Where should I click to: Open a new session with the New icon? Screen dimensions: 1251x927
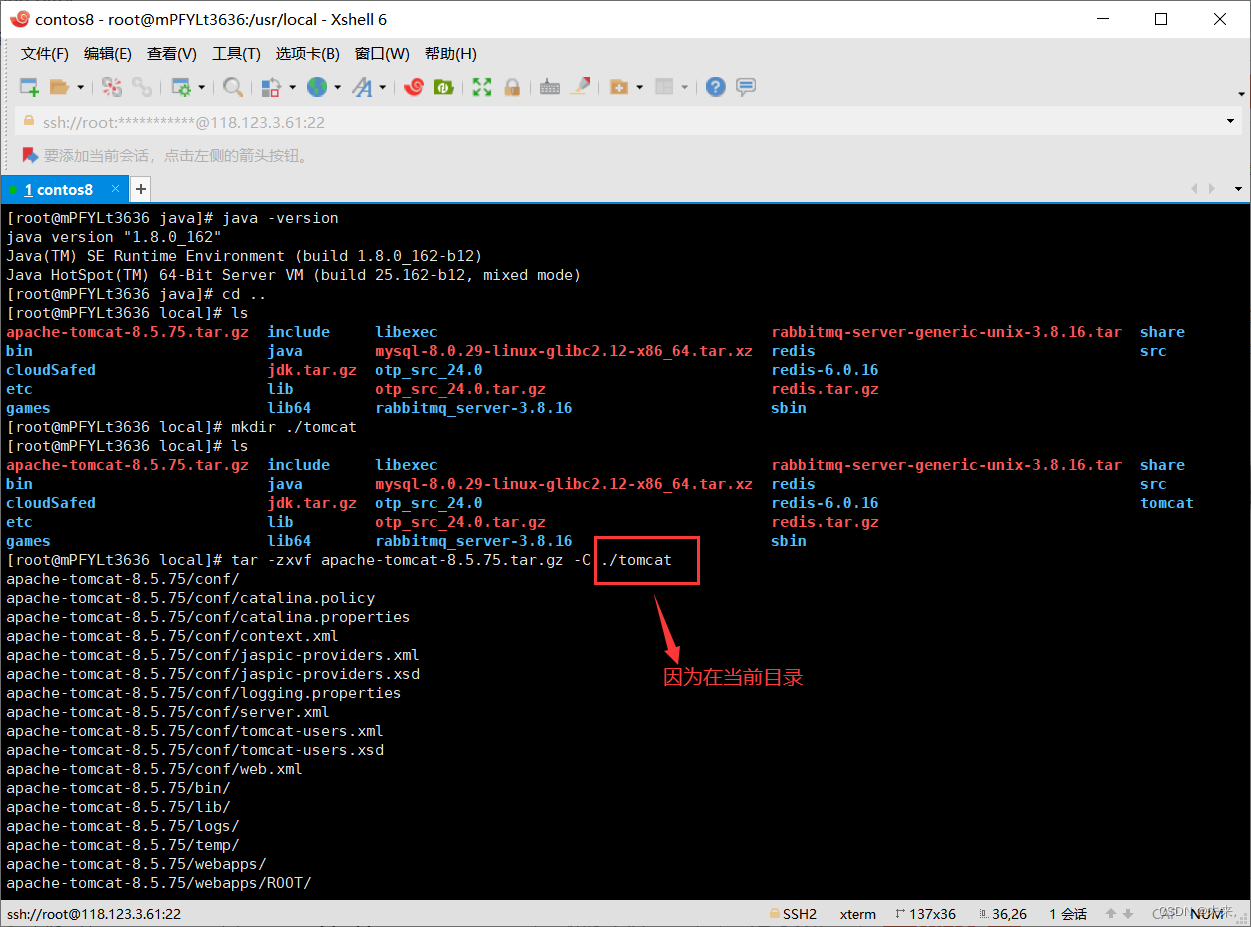point(28,87)
